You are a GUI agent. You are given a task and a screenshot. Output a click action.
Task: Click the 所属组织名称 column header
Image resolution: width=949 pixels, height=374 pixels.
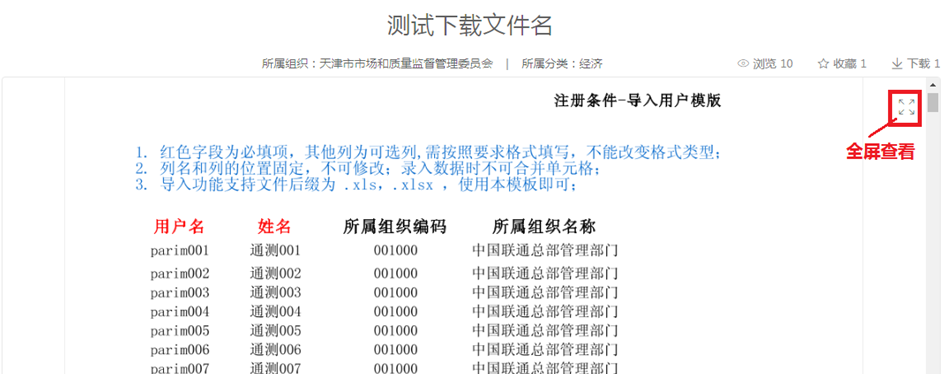click(x=544, y=227)
